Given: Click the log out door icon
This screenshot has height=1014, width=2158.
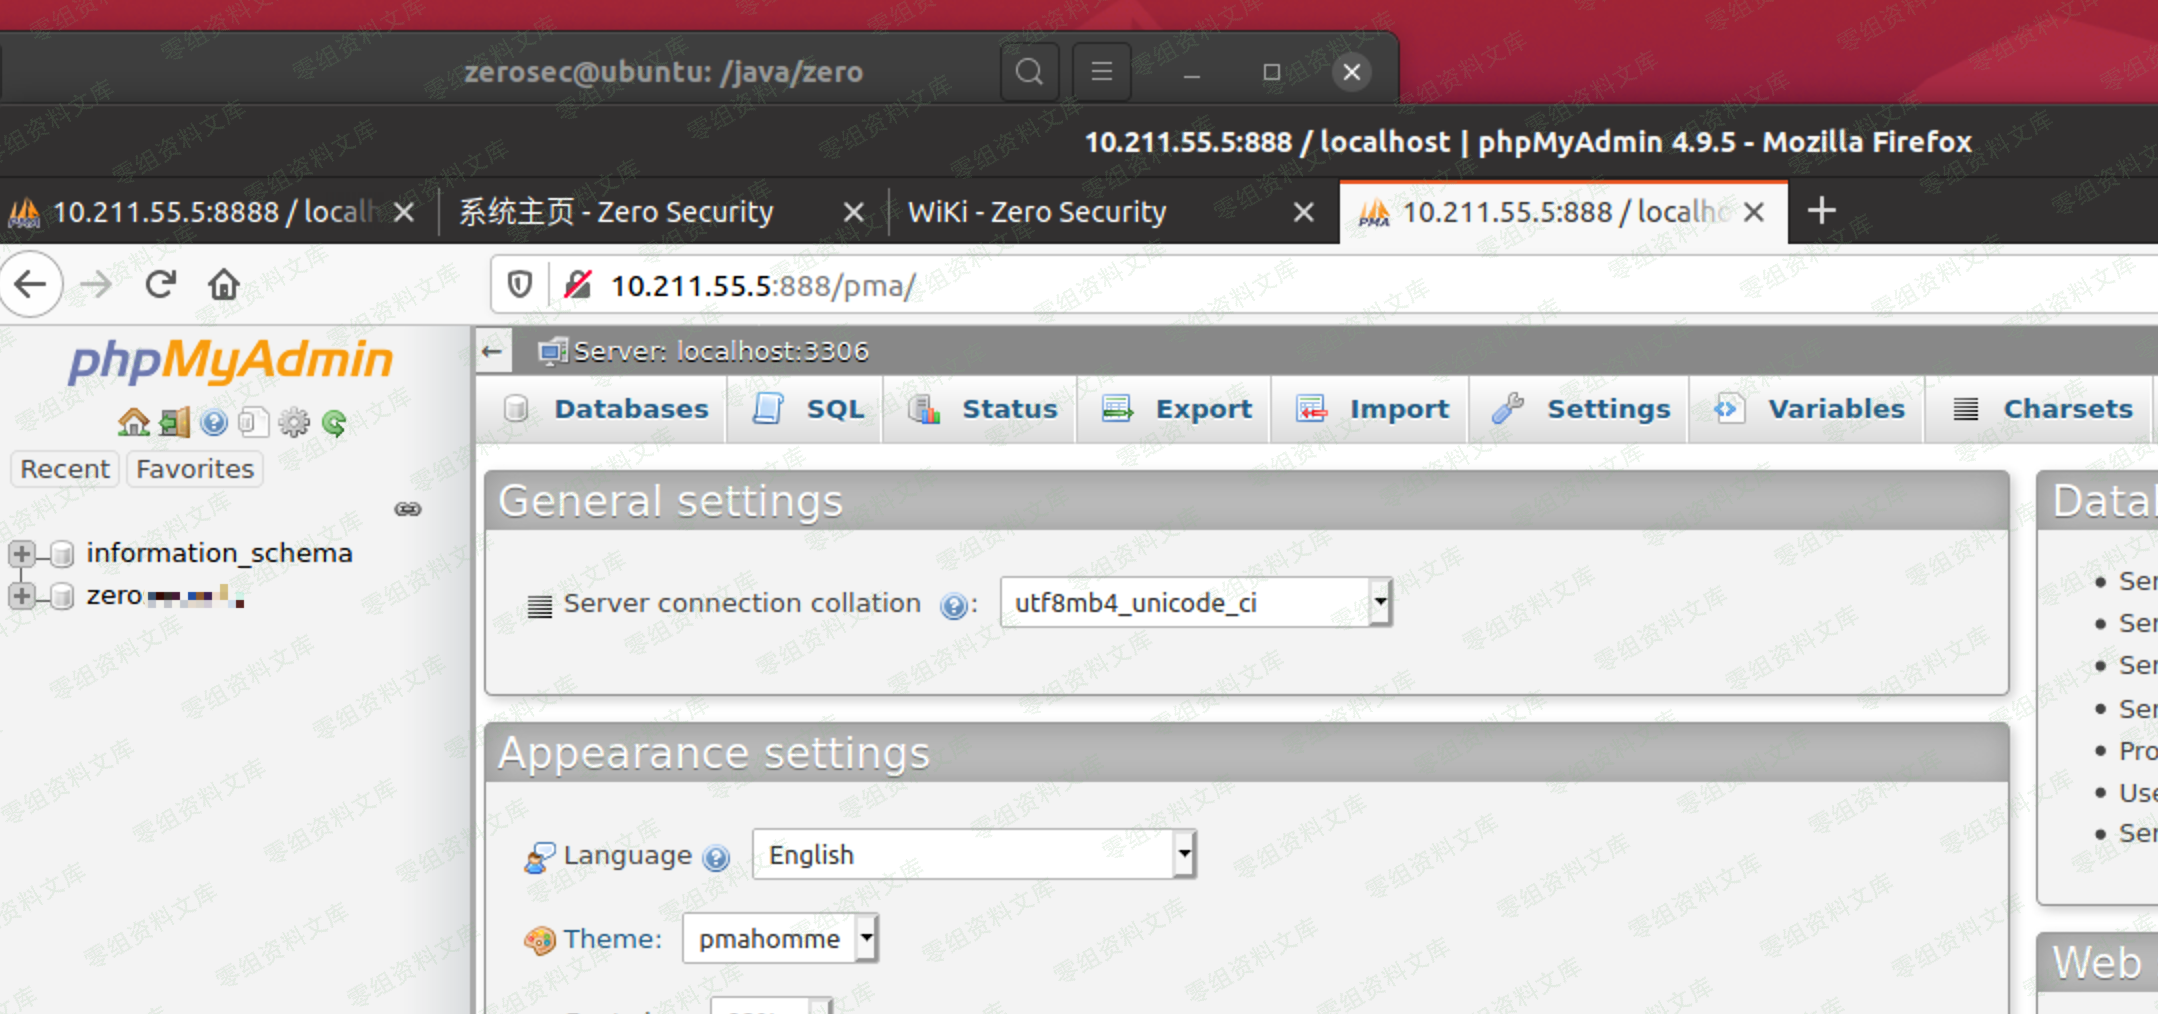Looking at the screenshot, I should pos(174,423).
